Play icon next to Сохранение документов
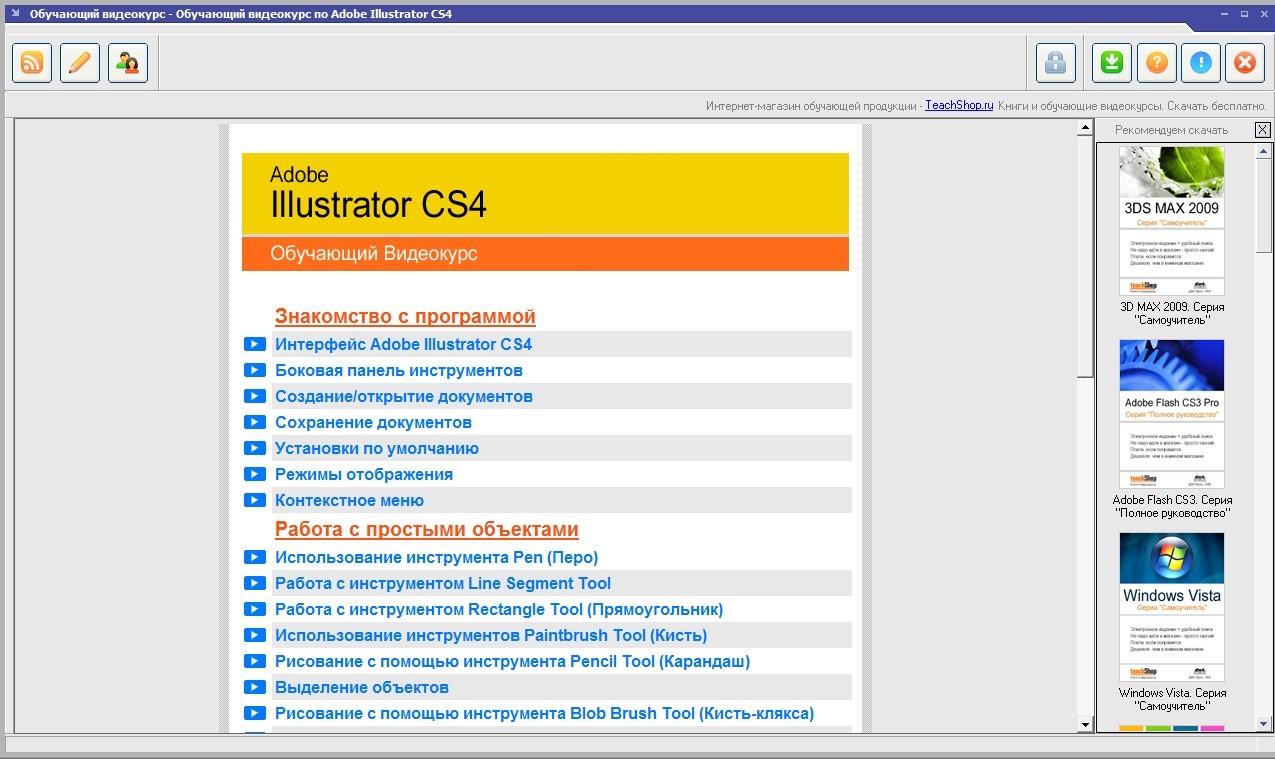The width and height of the screenshot is (1275, 759). tap(255, 422)
